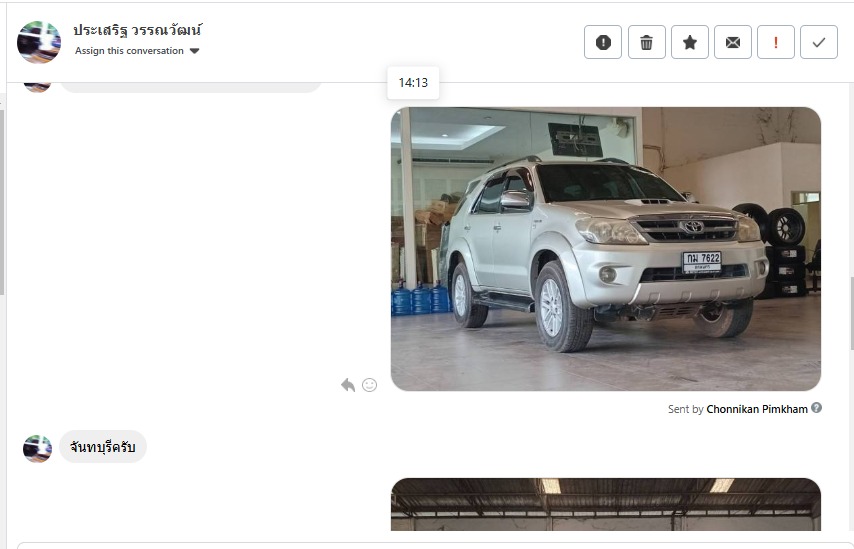Reply to the Toyota photo message
Image resolution: width=854 pixels, height=549 pixels.
[348, 385]
